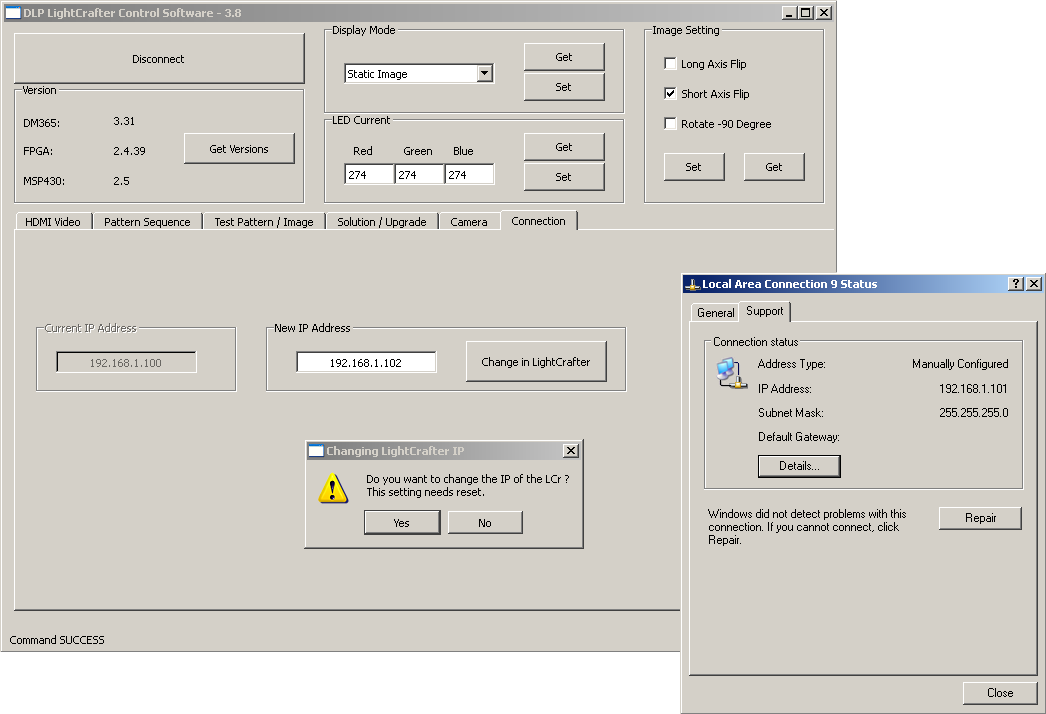Viewport: 1046px width, 714px height.
Task: Click network computer icon in Connection status
Action: 731,373
